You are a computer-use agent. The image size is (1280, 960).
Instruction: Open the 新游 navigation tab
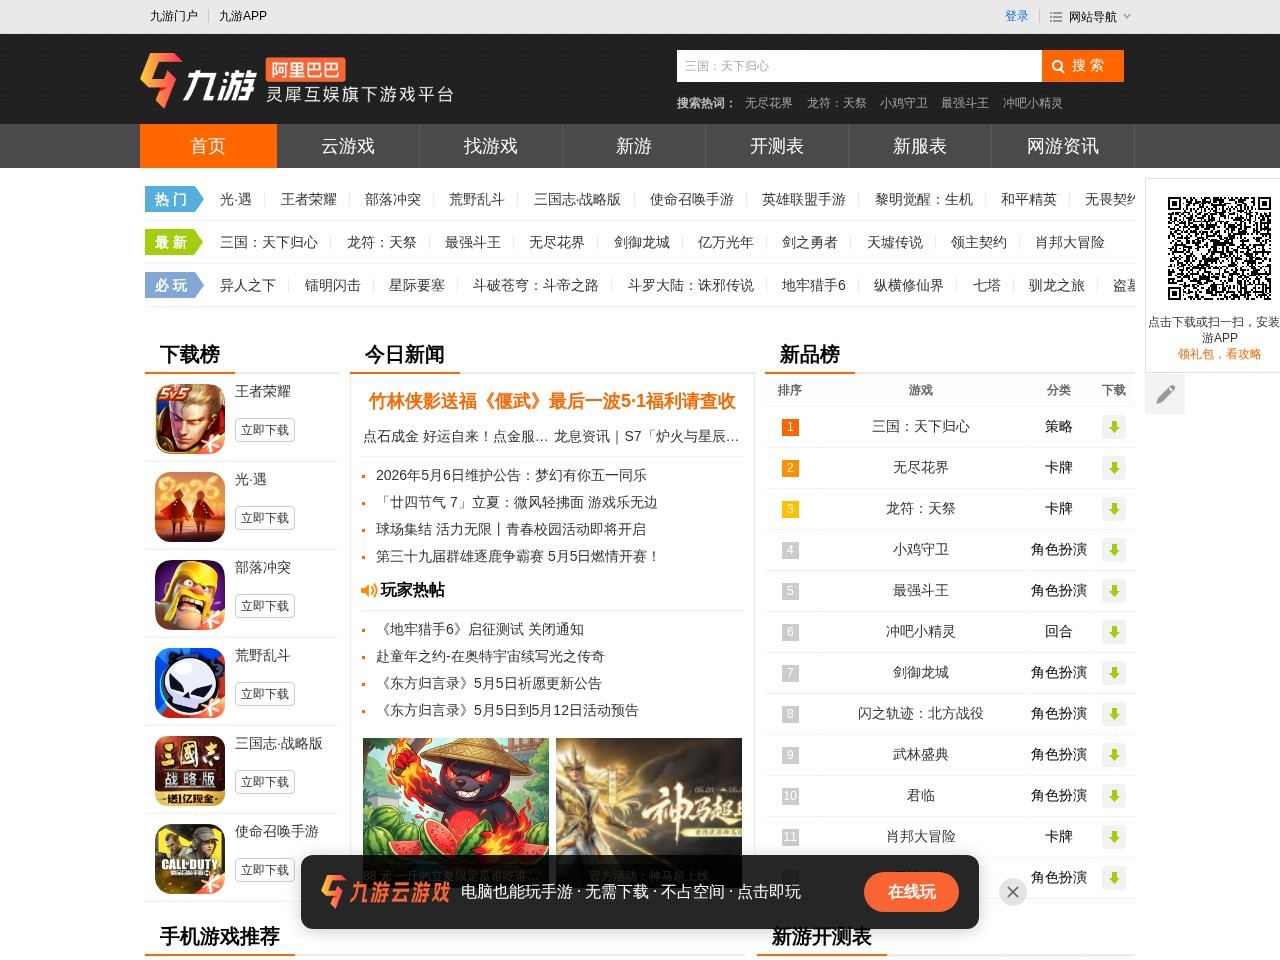[634, 146]
